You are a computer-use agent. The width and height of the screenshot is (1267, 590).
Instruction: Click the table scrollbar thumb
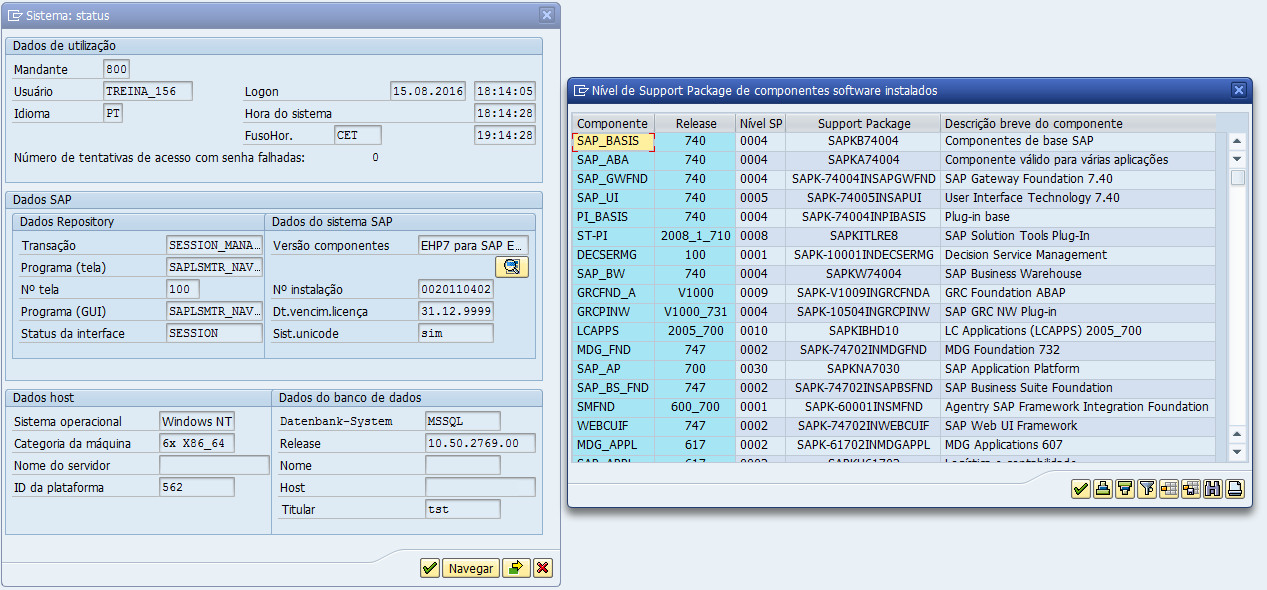pos(1237,178)
